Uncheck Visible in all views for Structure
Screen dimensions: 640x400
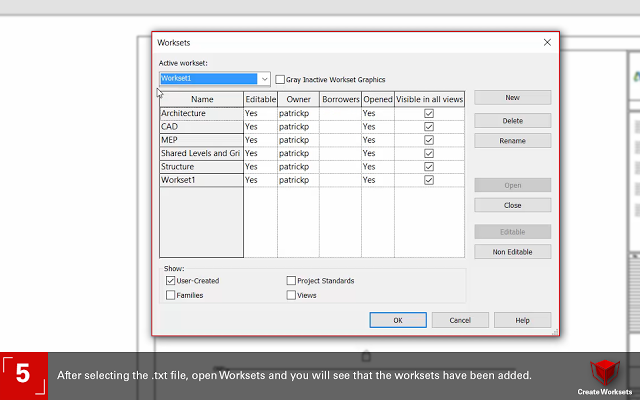click(x=429, y=167)
